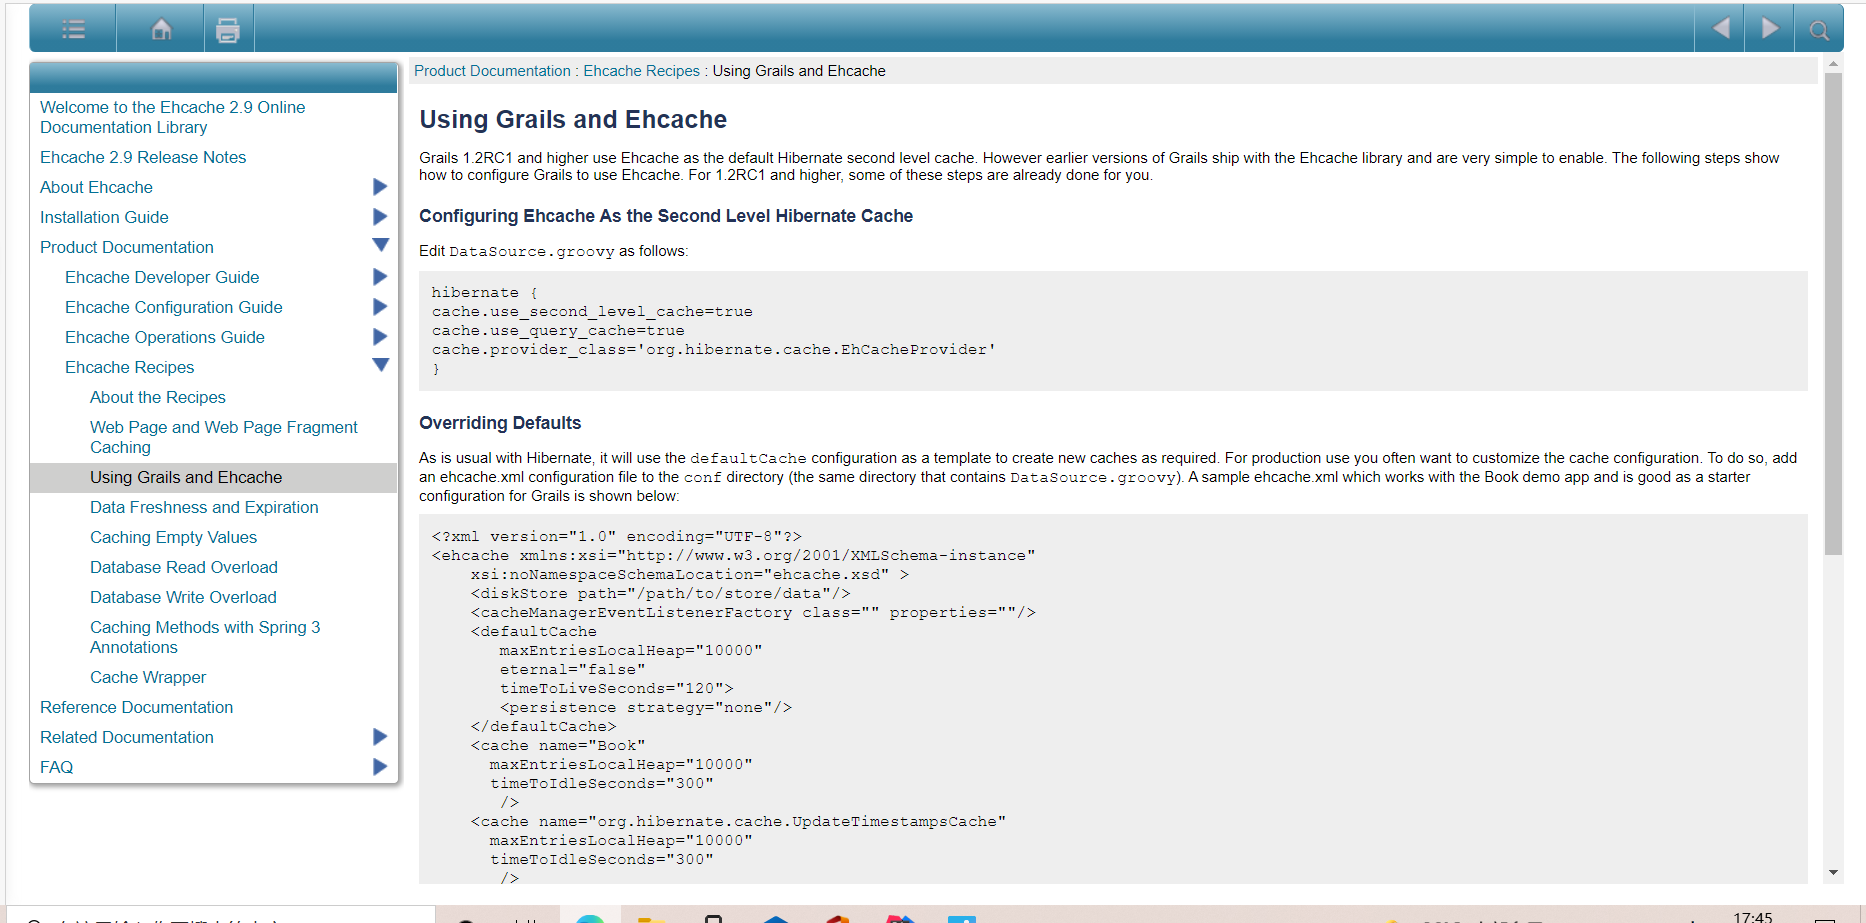1866x923 pixels.
Task: Open Cache Wrapper recipe
Action: pyautogui.click(x=148, y=677)
